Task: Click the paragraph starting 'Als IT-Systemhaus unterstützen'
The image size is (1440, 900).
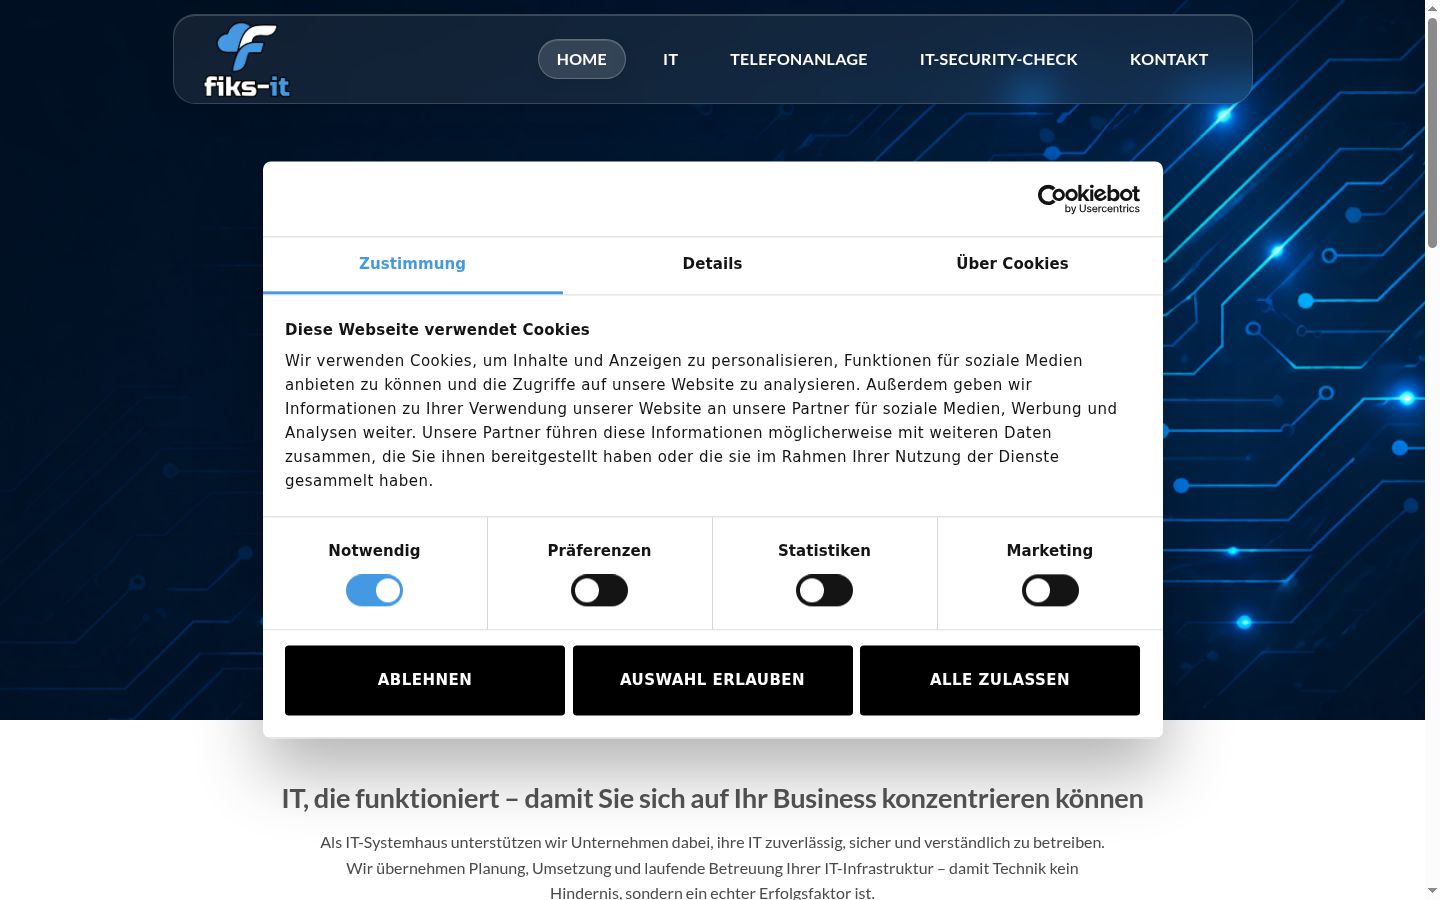Action: tap(712, 868)
